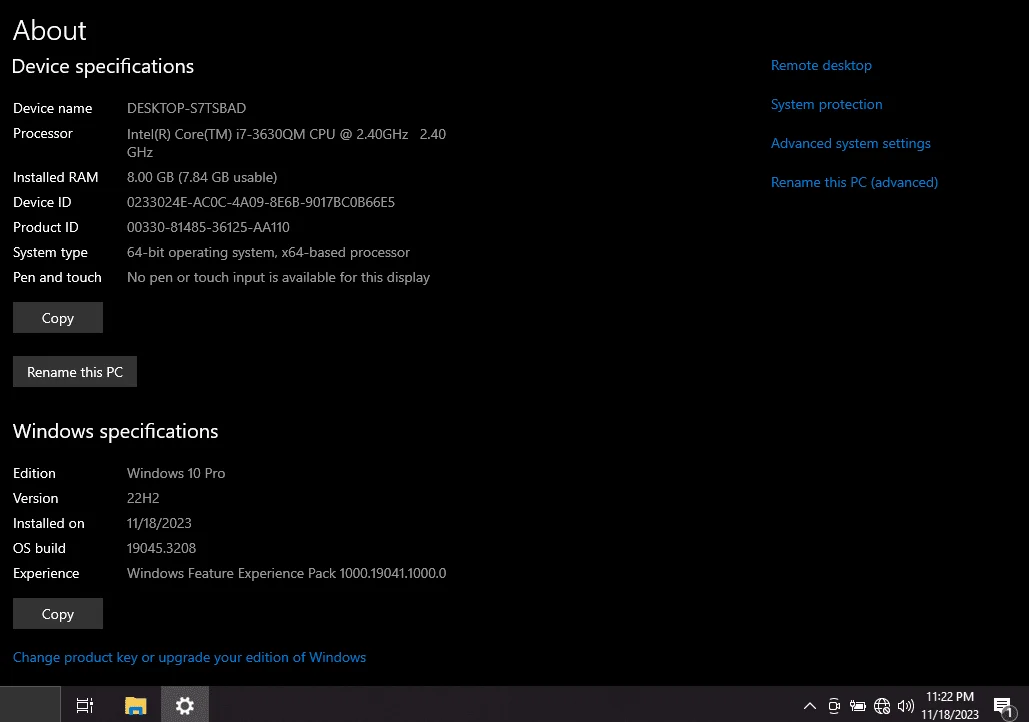Click the Processor label

pyautogui.click(x=43, y=133)
